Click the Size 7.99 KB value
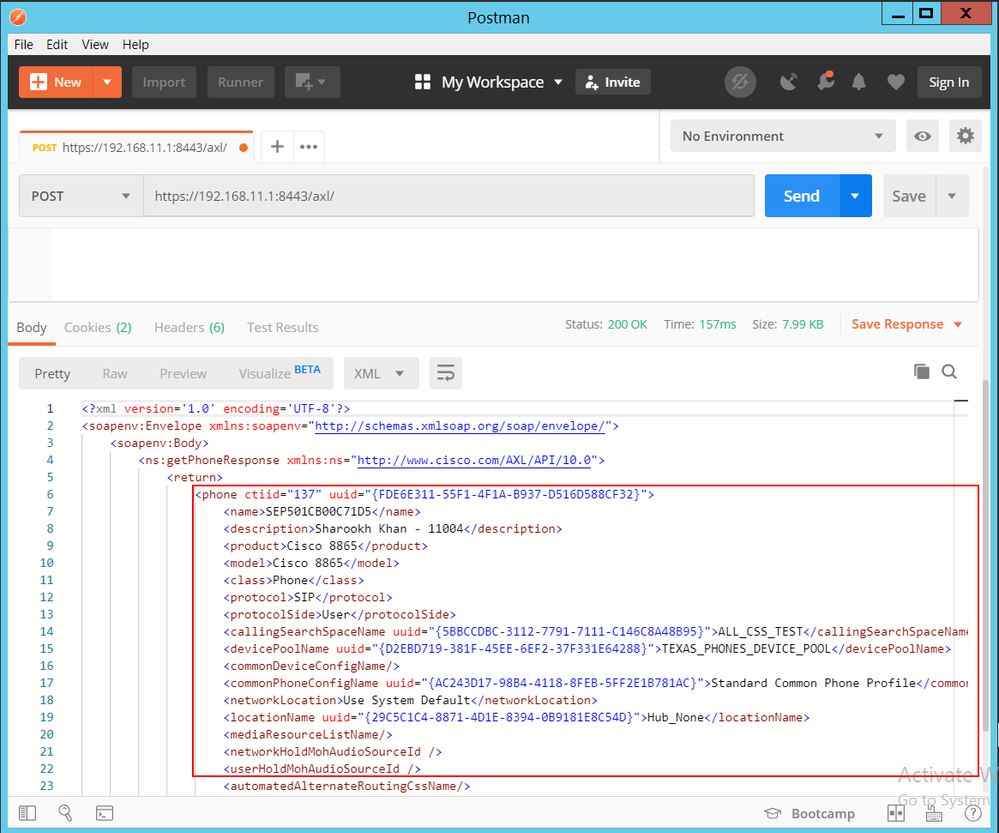Viewport: 999px width, 833px height. tap(803, 324)
